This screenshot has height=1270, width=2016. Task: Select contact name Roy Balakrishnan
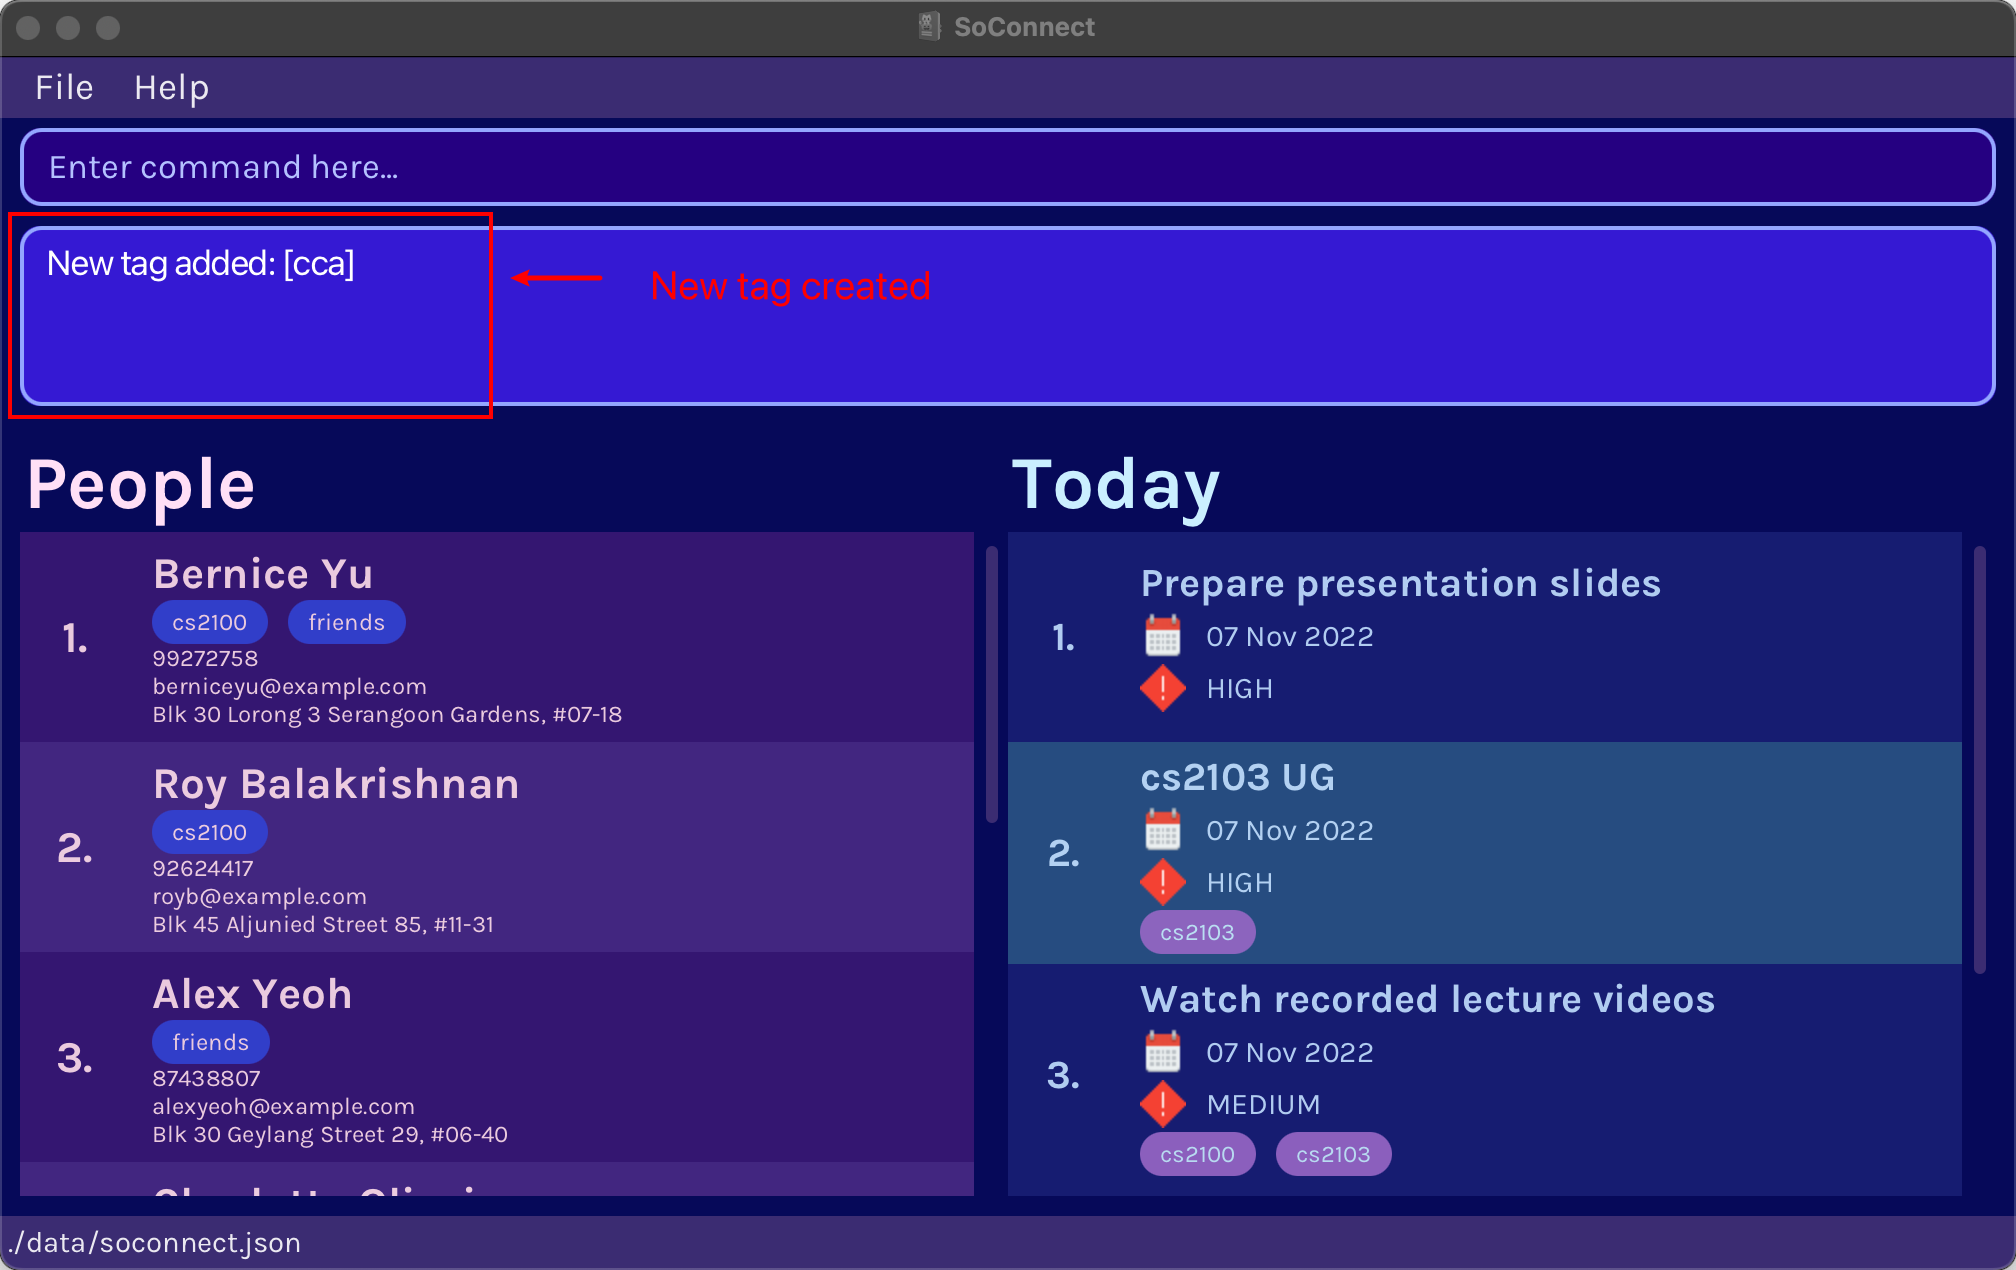point(336,785)
